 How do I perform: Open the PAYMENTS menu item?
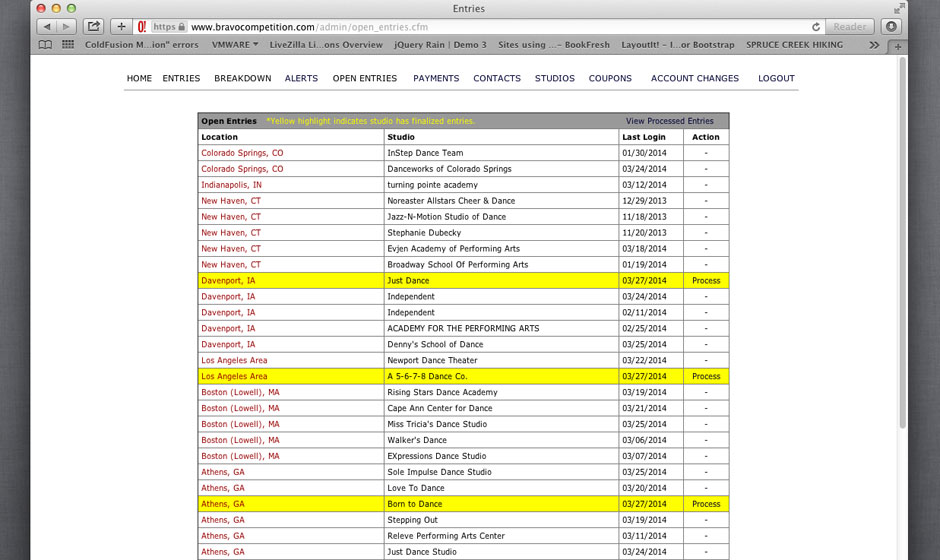pyautogui.click(x=436, y=79)
